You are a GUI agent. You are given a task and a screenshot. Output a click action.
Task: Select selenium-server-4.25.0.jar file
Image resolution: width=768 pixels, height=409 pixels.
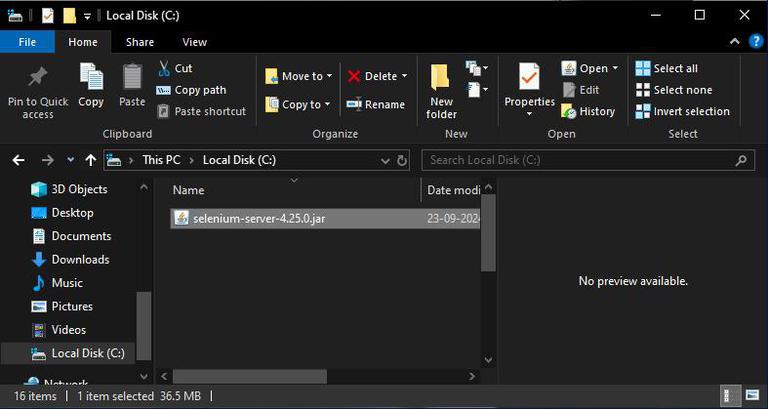pos(325,218)
